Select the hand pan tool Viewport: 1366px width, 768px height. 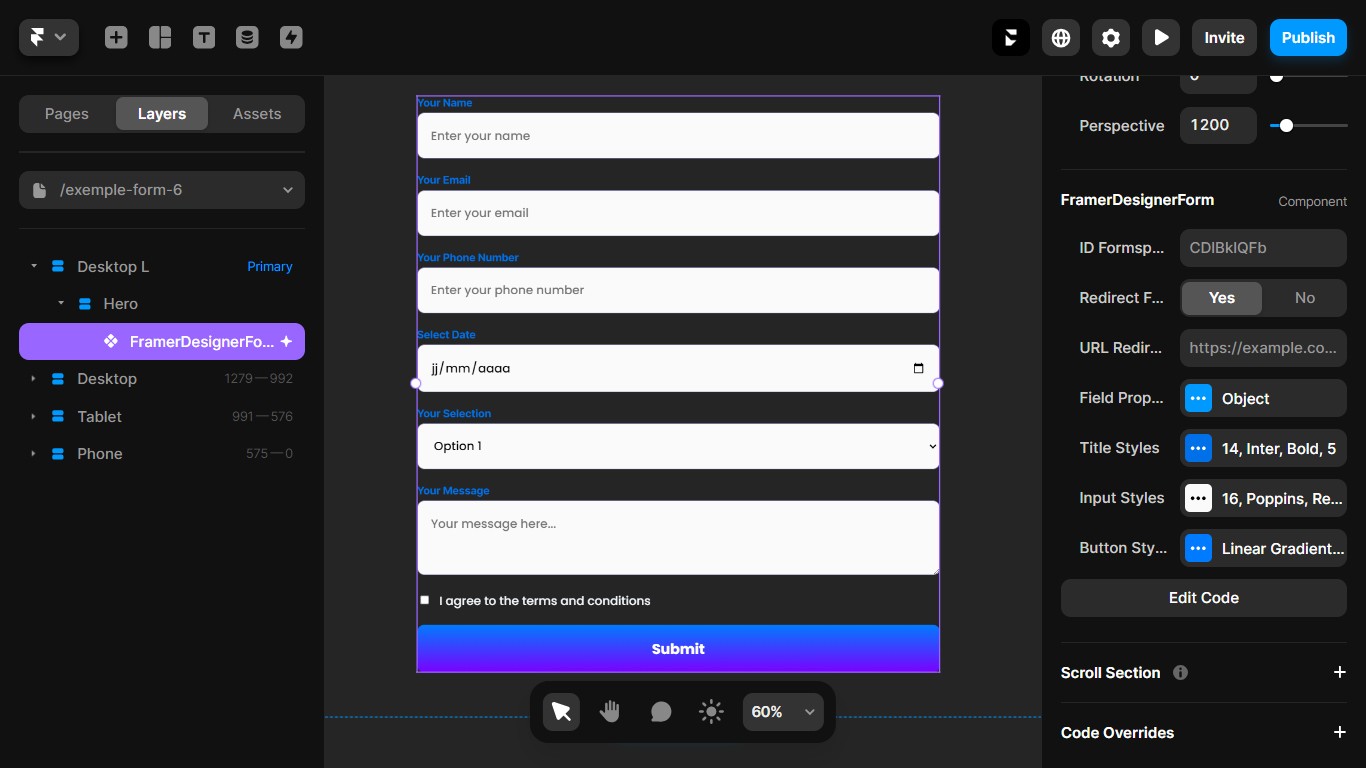[x=610, y=711]
